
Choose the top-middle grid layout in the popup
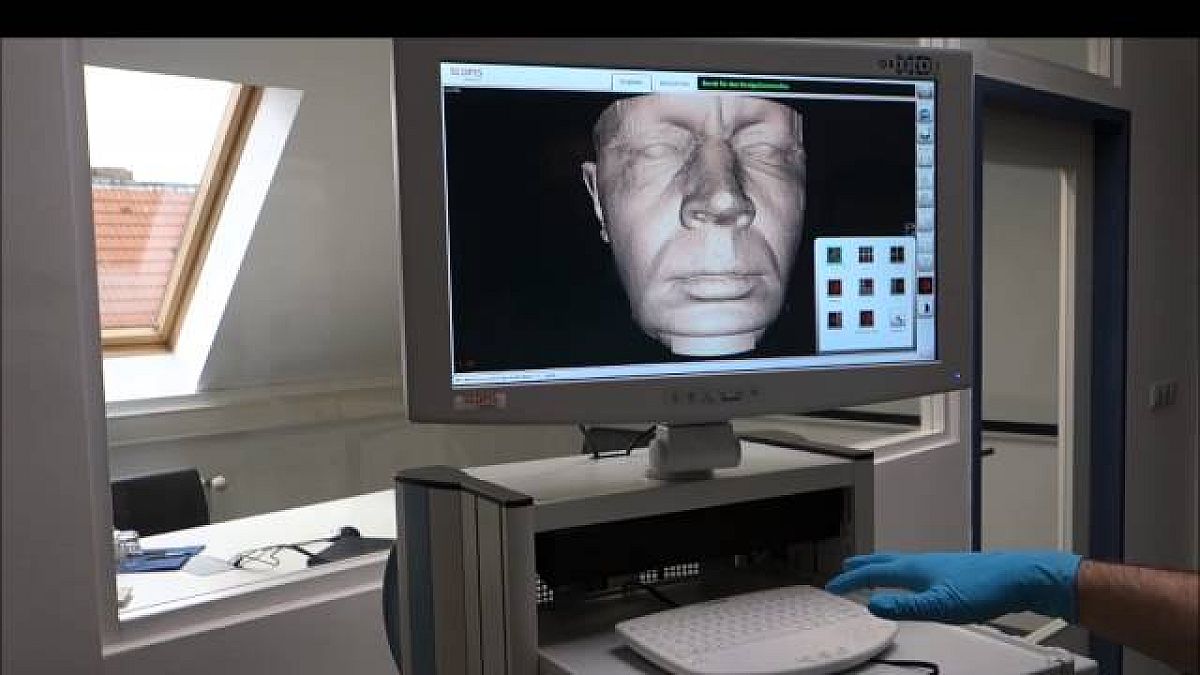coord(865,254)
